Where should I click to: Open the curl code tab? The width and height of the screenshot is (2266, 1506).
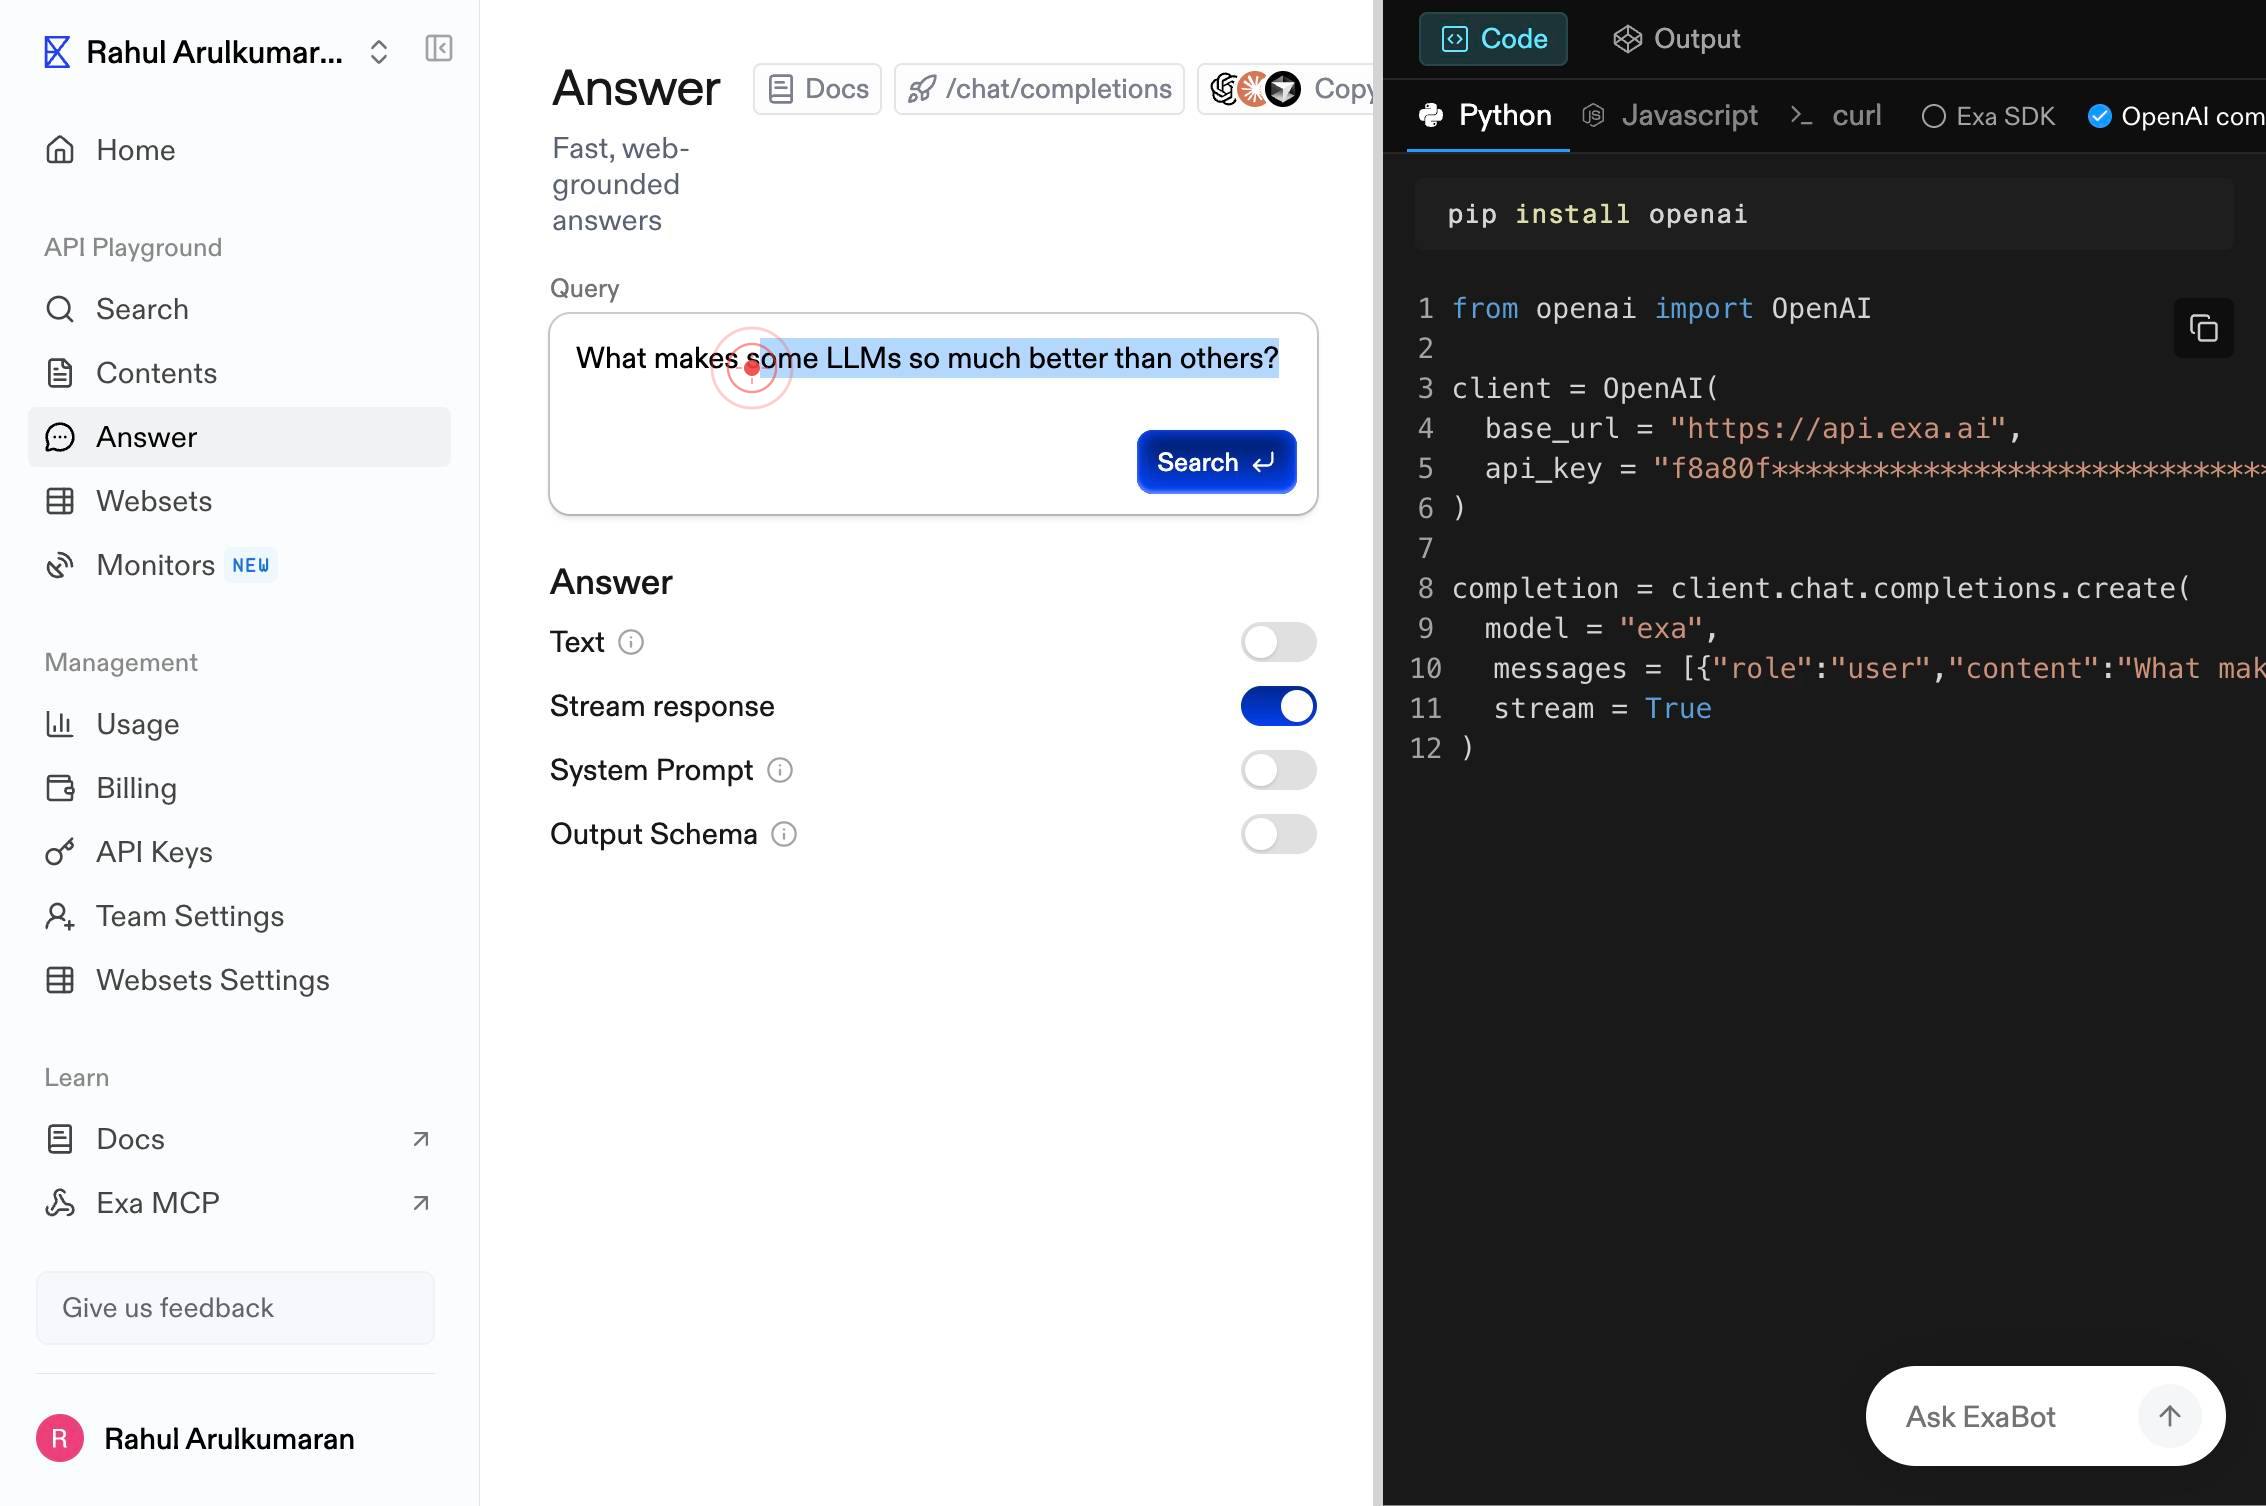[x=1836, y=116]
